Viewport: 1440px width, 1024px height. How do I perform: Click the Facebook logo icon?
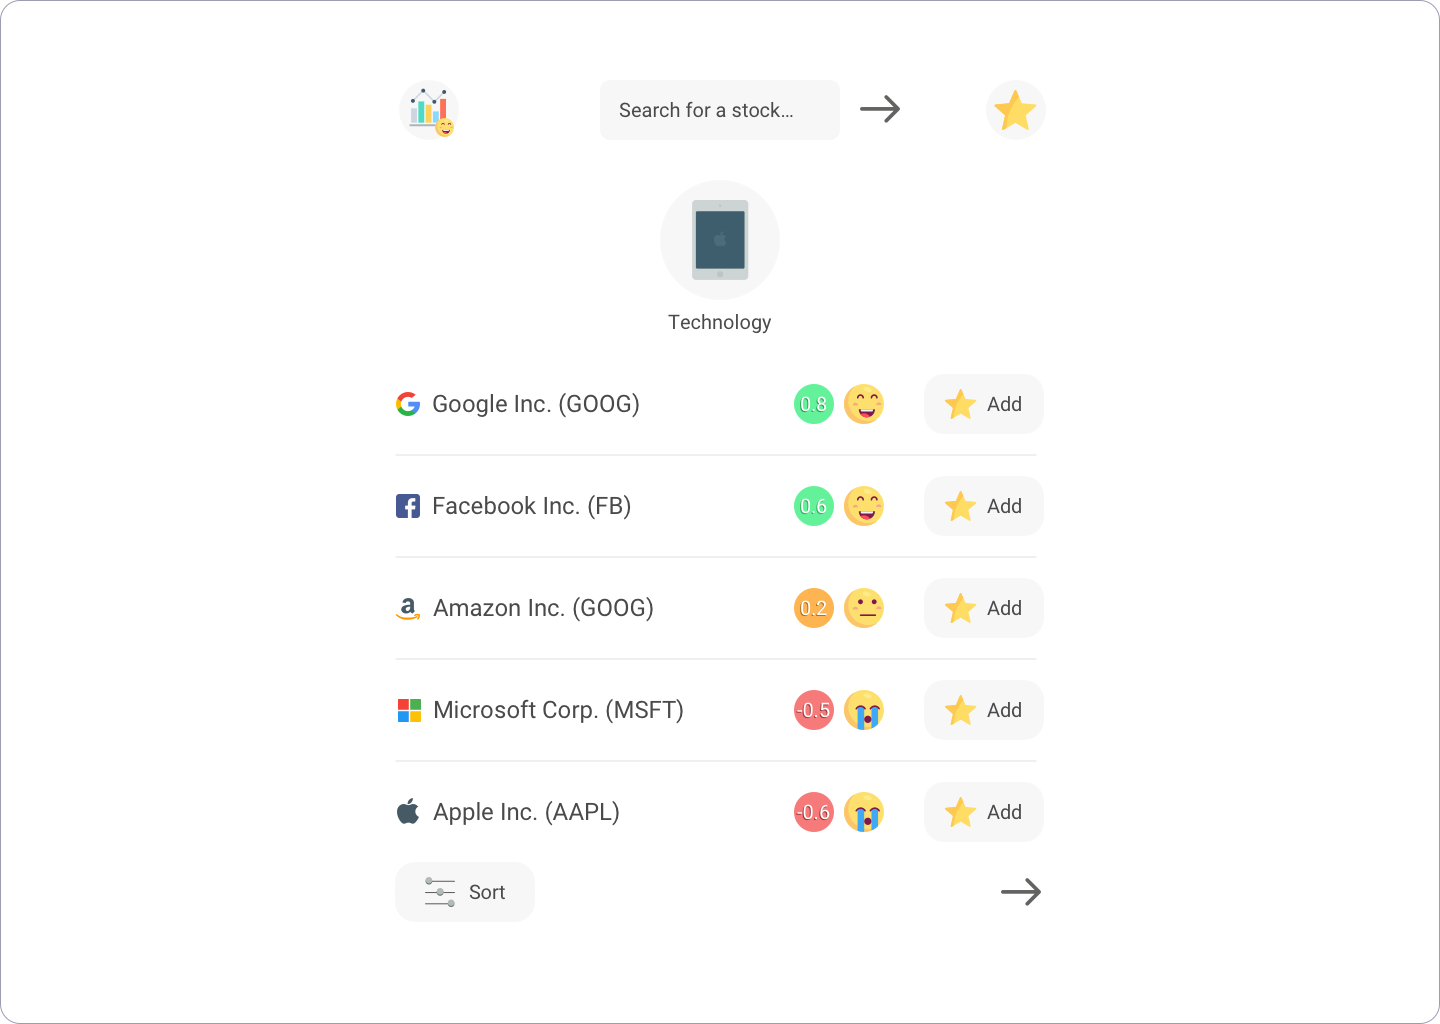408,506
